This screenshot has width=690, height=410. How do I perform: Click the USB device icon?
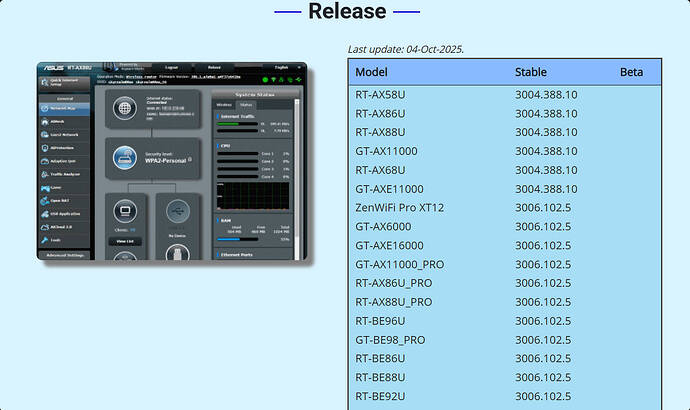pyautogui.click(x=177, y=210)
